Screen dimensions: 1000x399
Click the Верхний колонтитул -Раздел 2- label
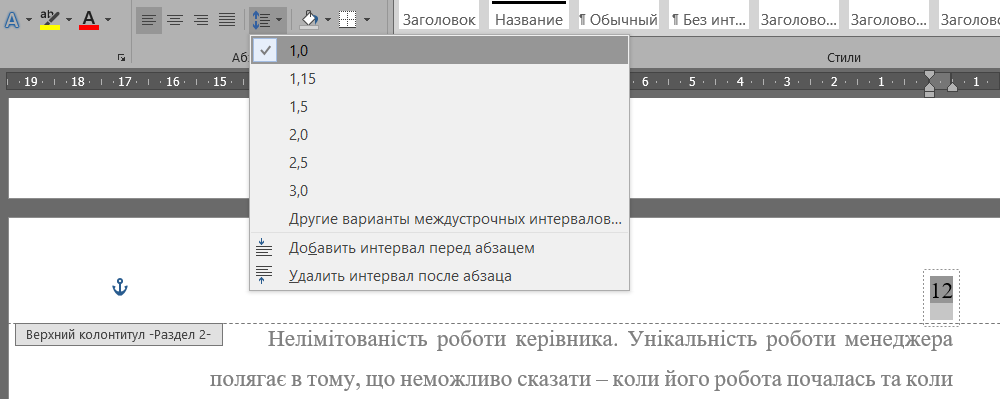click(119, 334)
